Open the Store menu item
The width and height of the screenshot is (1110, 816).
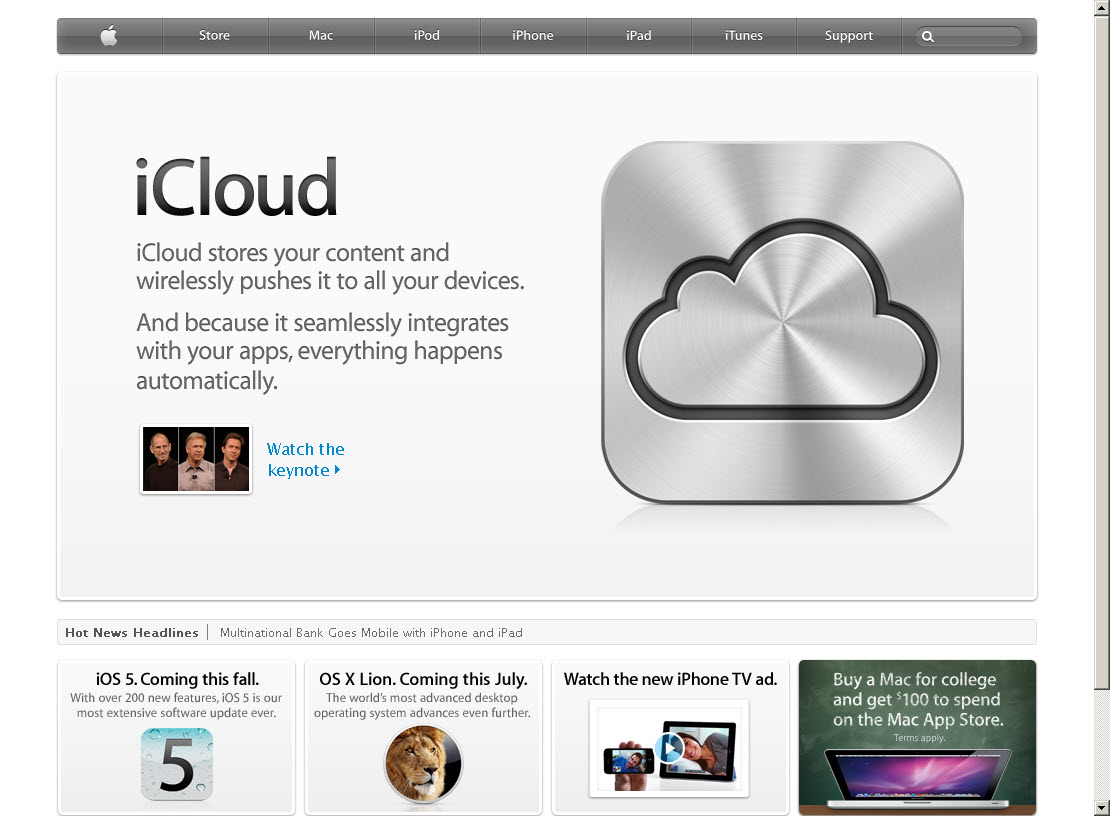pyautogui.click(x=214, y=36)
